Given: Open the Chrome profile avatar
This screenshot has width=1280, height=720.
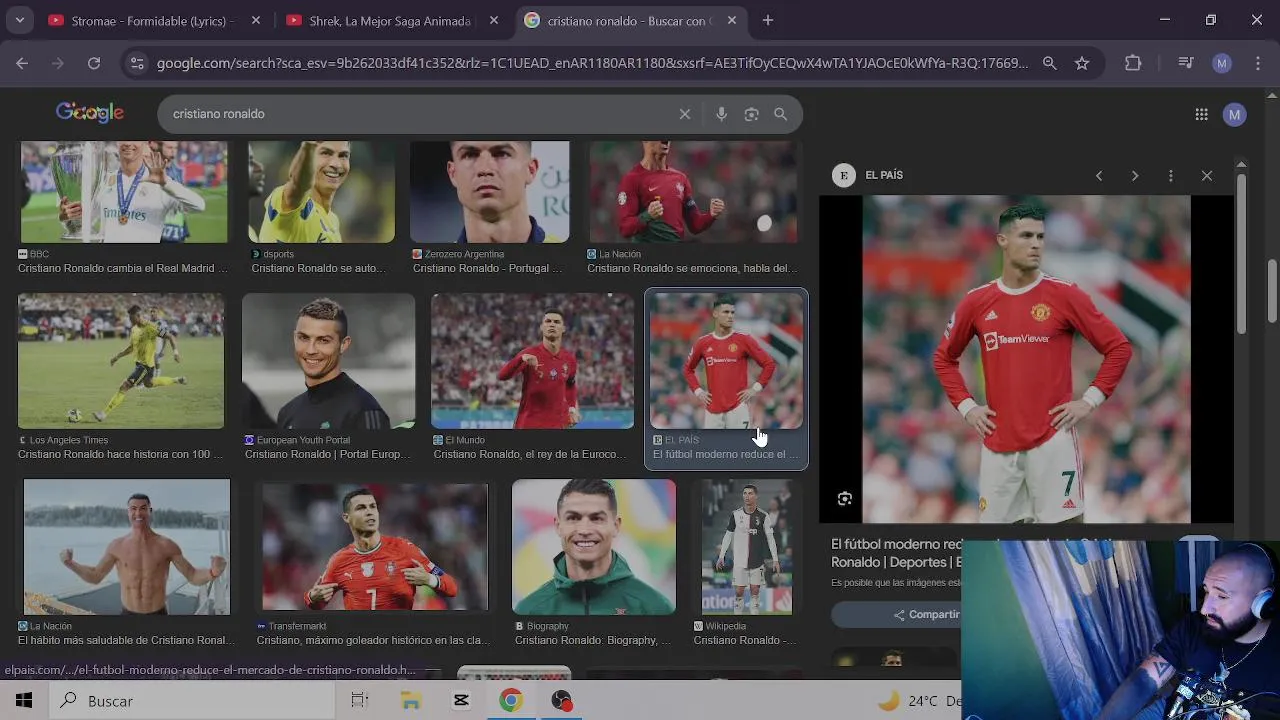Looking at the screenshot, I should [1222, 63].
